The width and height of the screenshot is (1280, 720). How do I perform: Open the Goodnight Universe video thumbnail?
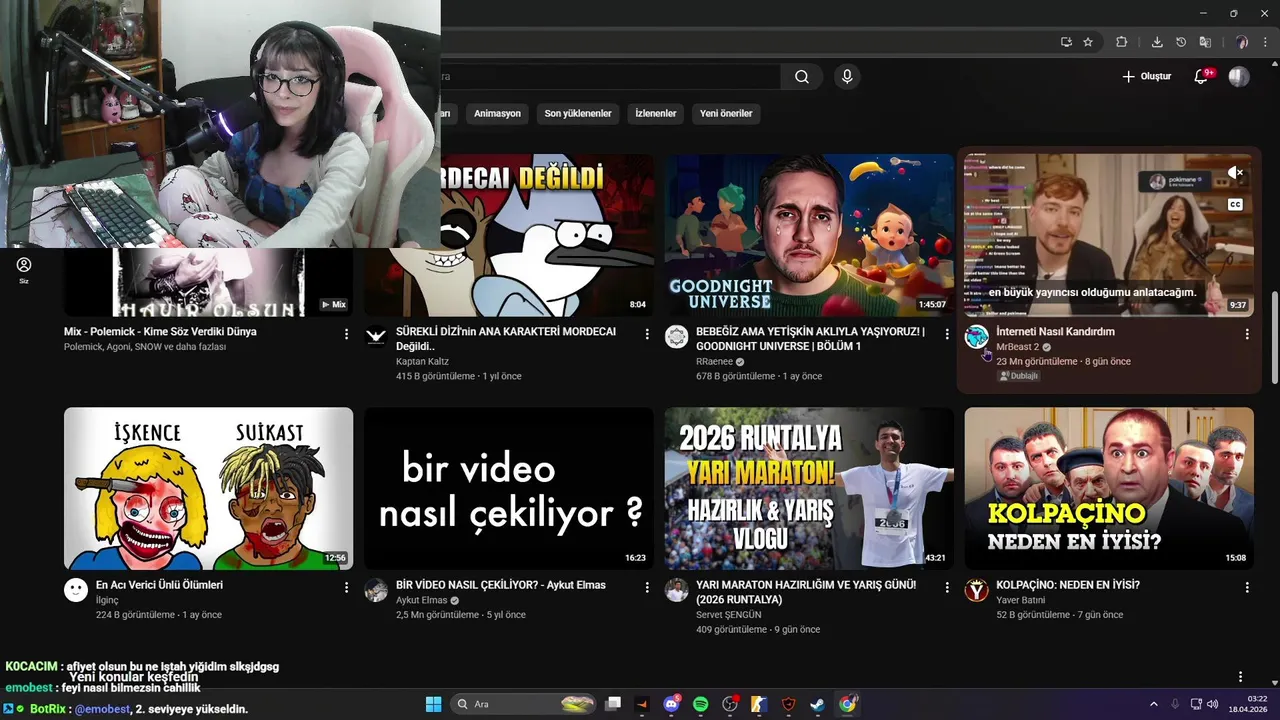809,235
